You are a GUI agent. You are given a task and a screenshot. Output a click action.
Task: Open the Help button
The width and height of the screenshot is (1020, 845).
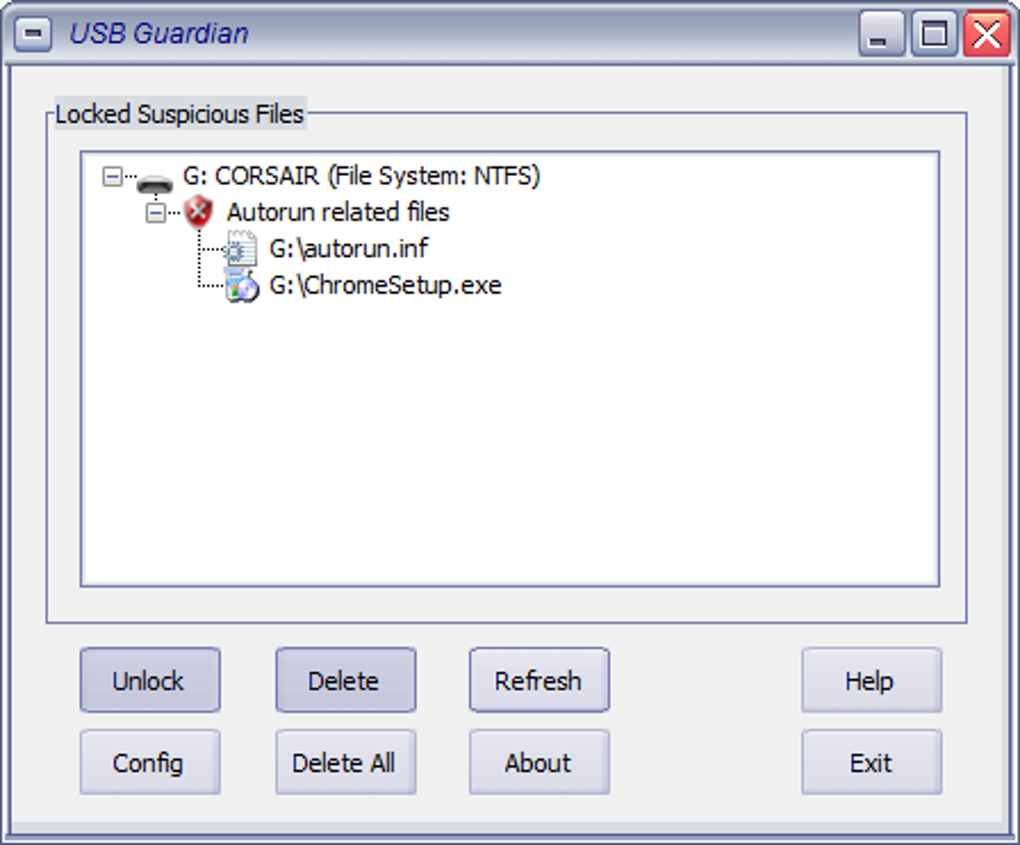870,681
